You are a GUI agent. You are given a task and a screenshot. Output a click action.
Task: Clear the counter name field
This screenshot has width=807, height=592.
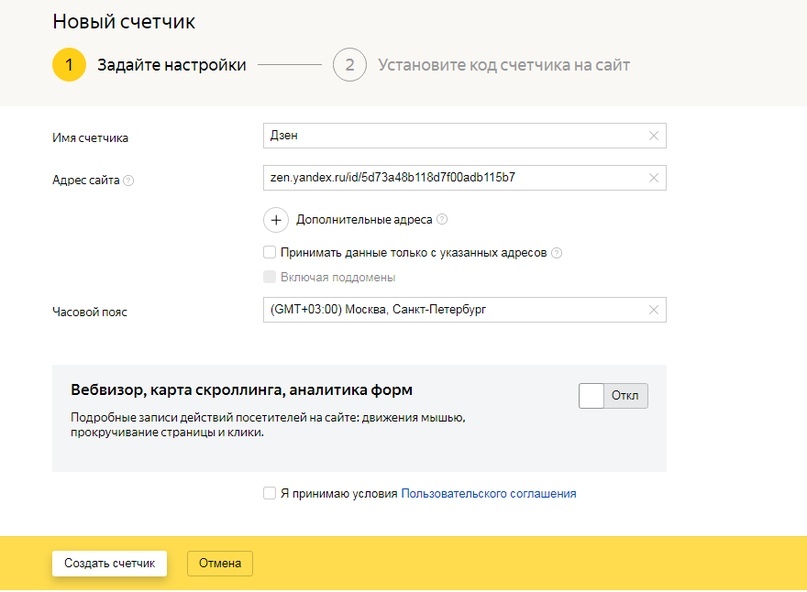click(x=654, y=136)
